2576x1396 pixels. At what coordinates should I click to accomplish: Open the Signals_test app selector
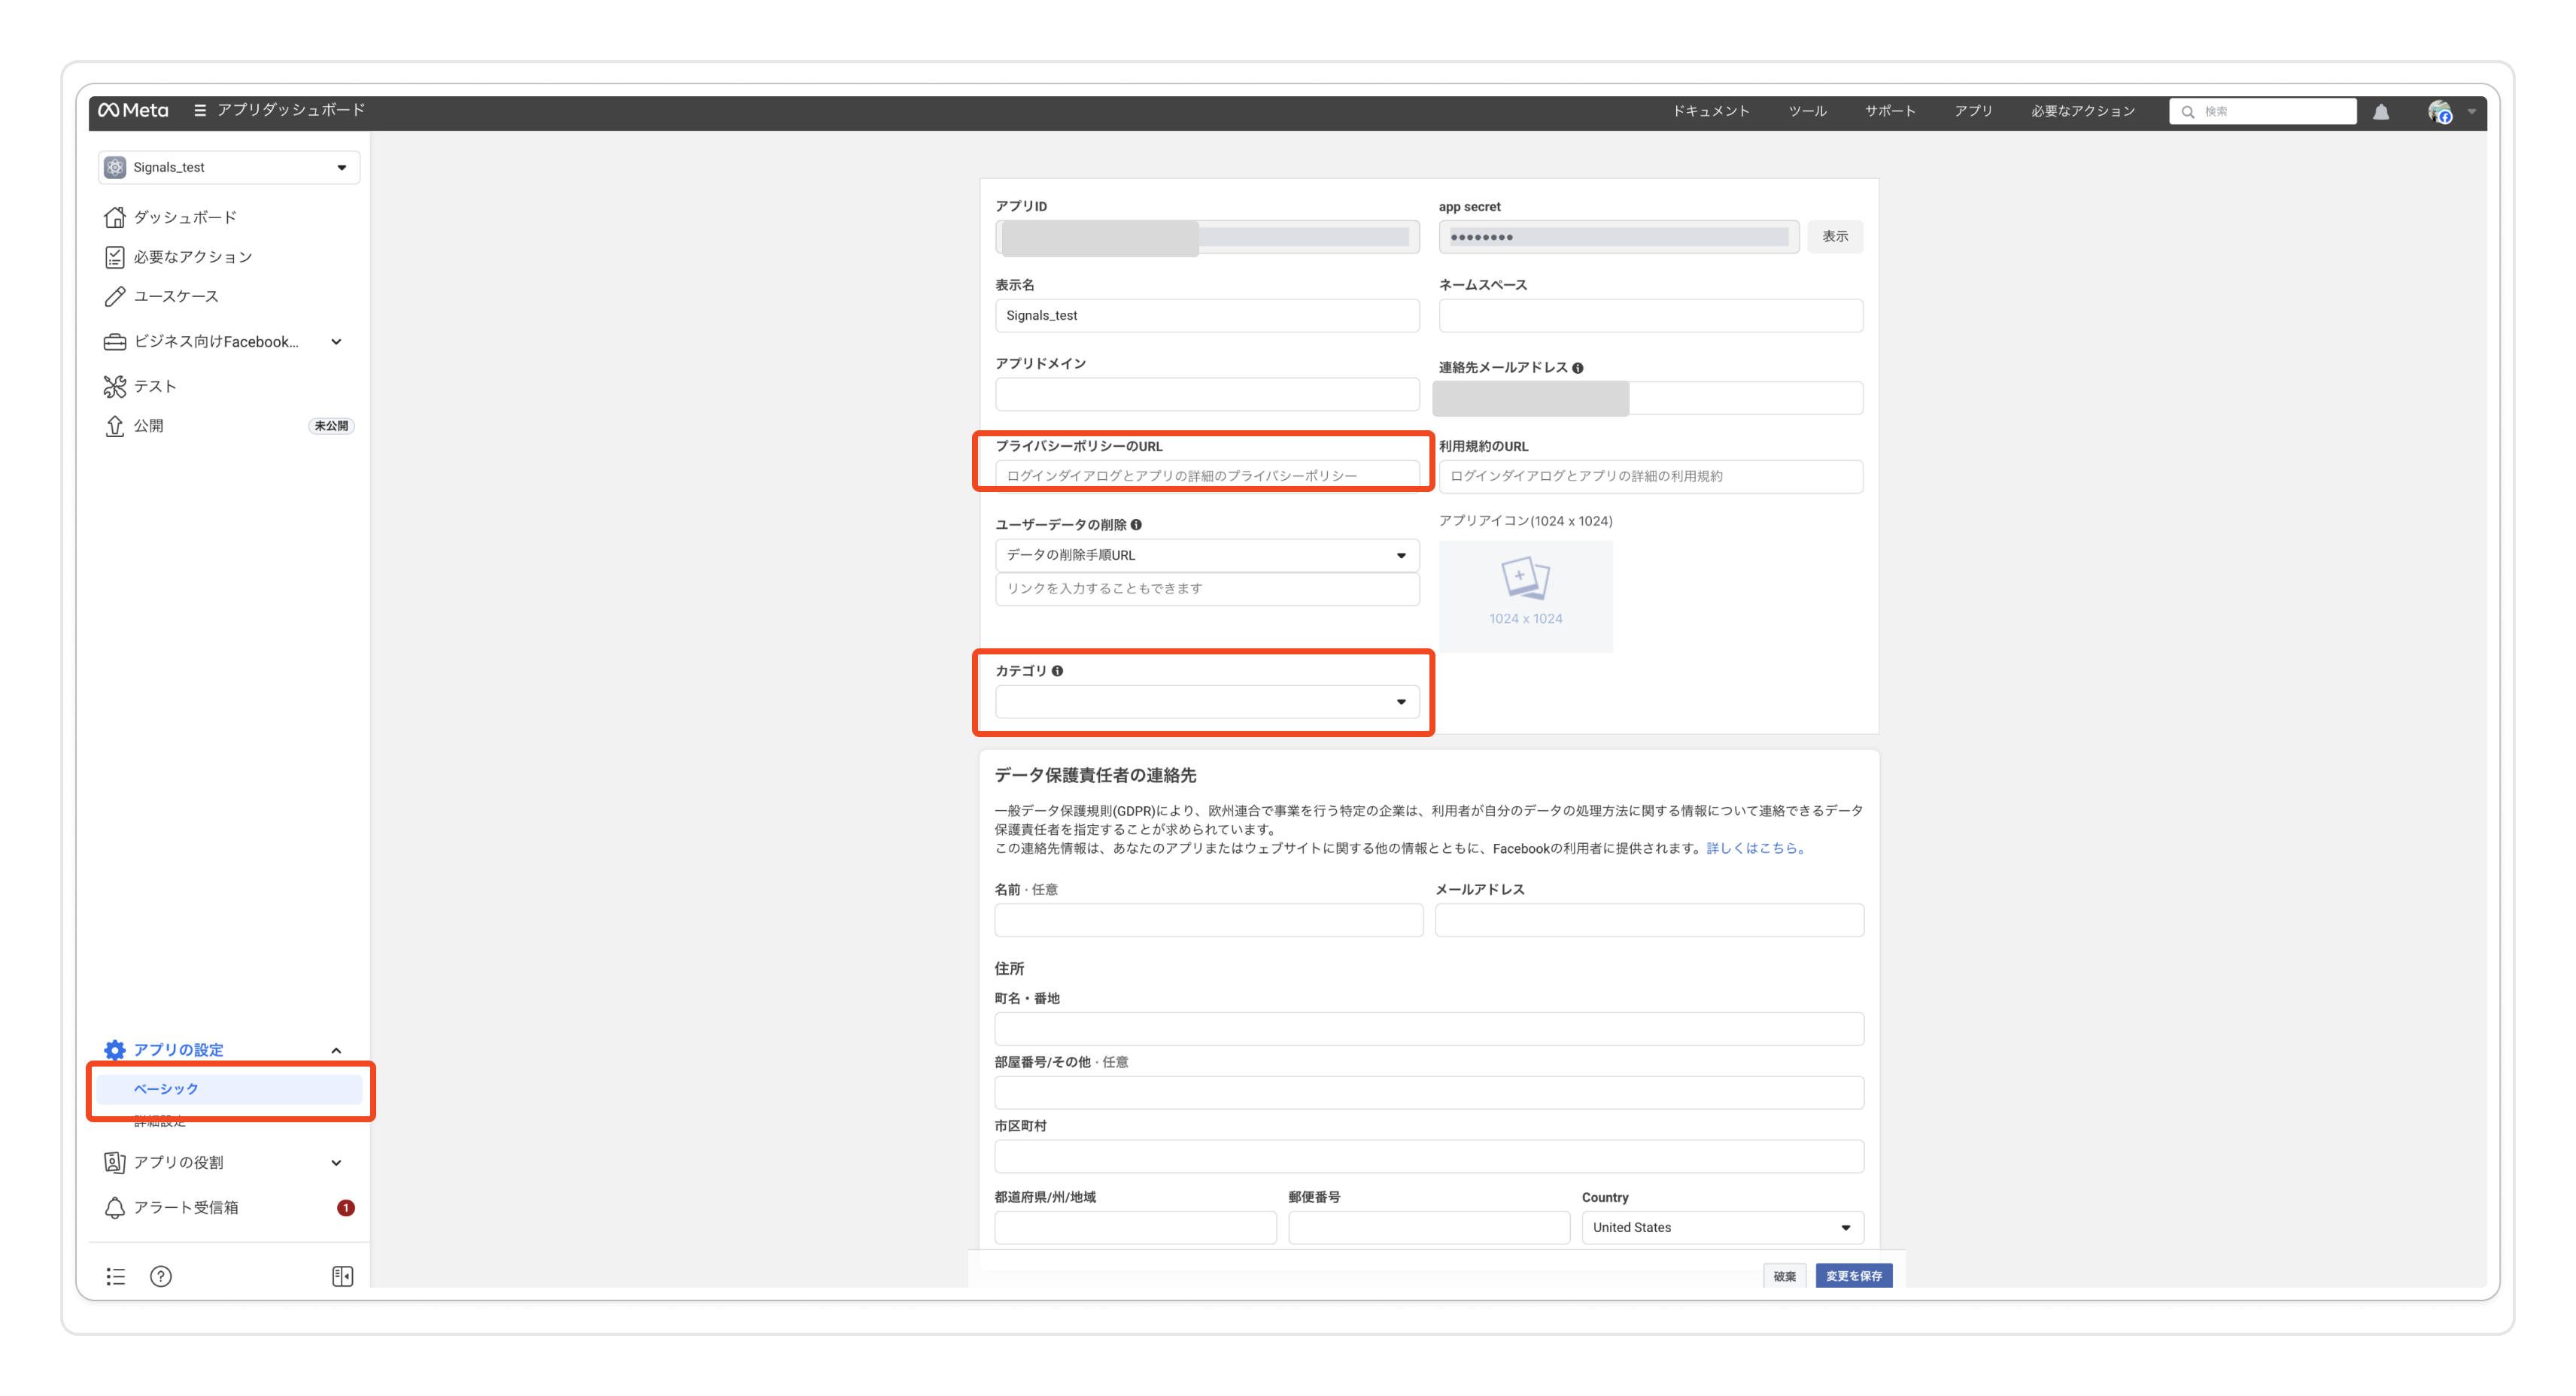[229, 167]
